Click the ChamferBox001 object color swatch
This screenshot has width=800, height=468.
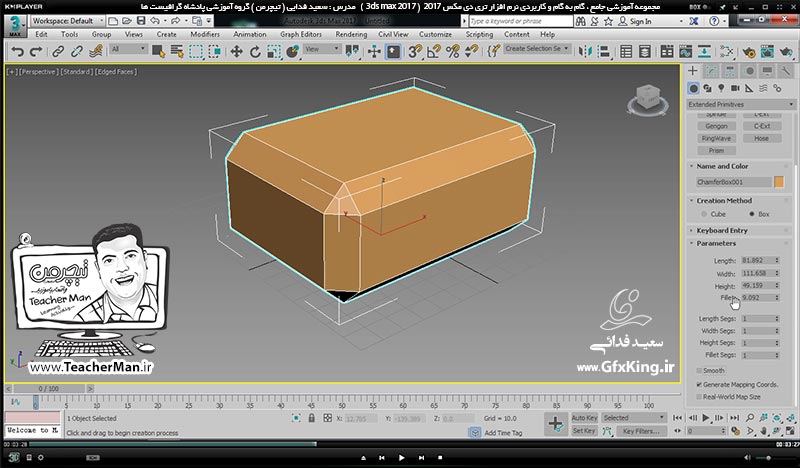(x=779, y=182)
